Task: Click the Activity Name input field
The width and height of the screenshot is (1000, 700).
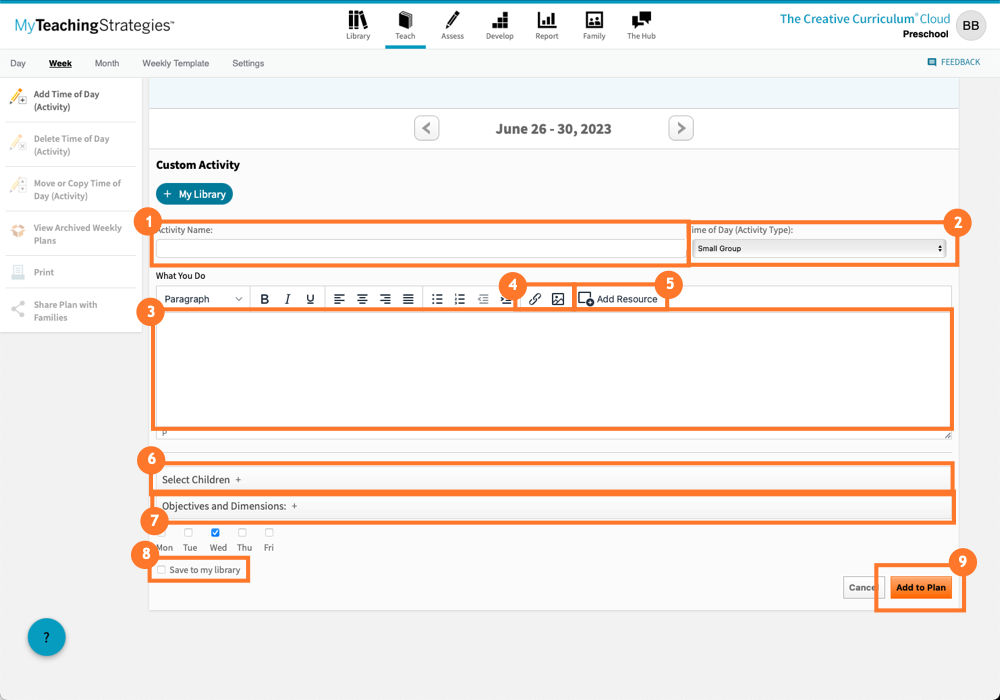Action: click(x=420, y=247)
